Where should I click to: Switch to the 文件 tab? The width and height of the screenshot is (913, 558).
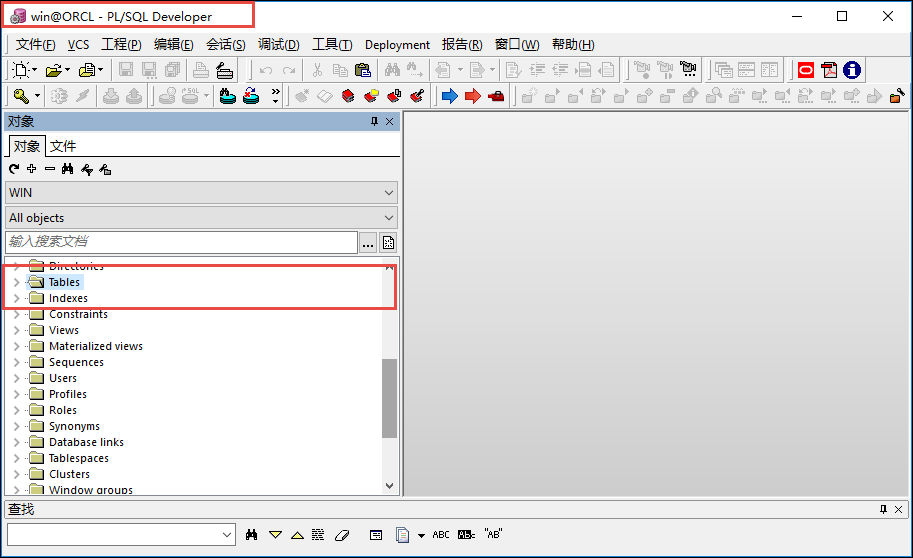63,146
